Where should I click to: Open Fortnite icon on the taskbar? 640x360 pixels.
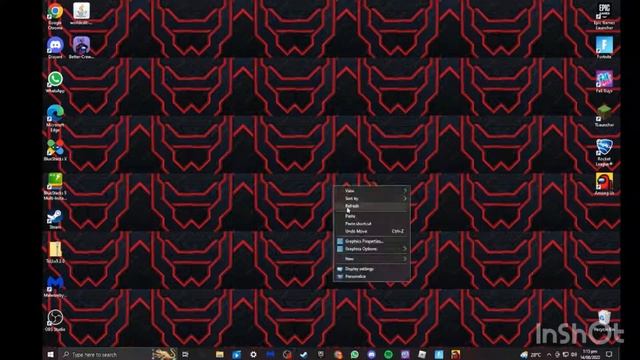coord(439,354)
